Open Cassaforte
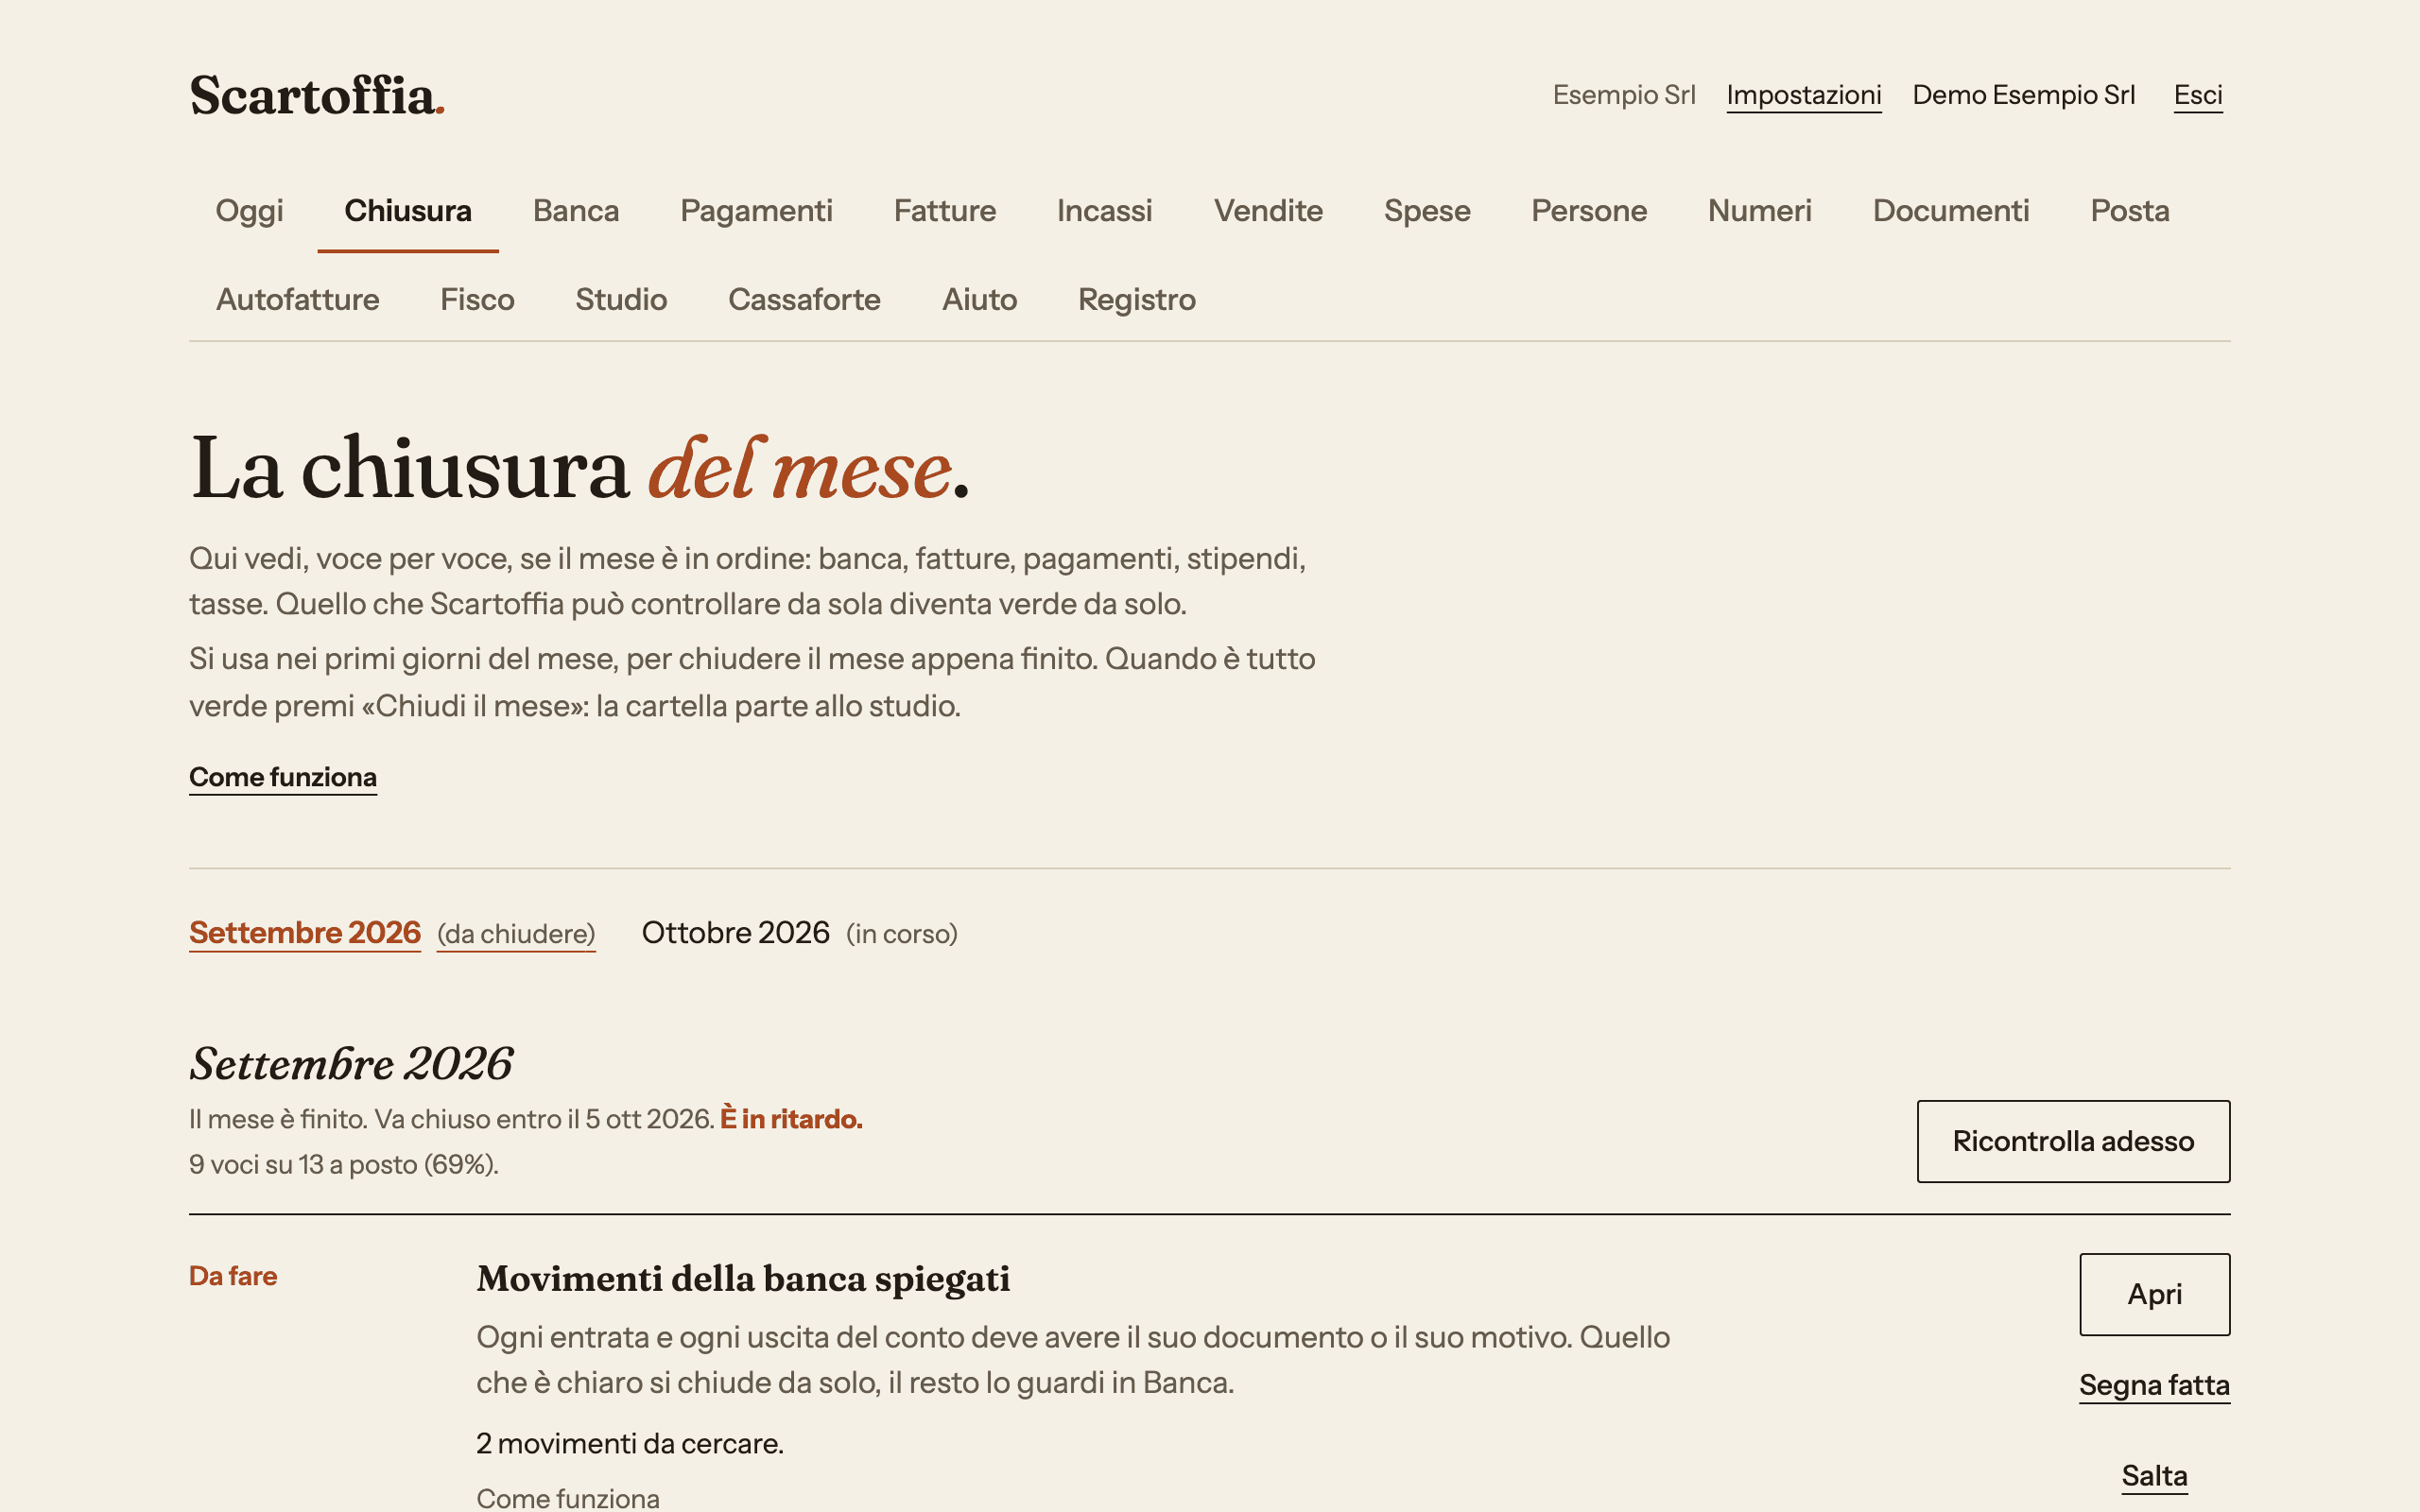 click(x=804, y=300)
